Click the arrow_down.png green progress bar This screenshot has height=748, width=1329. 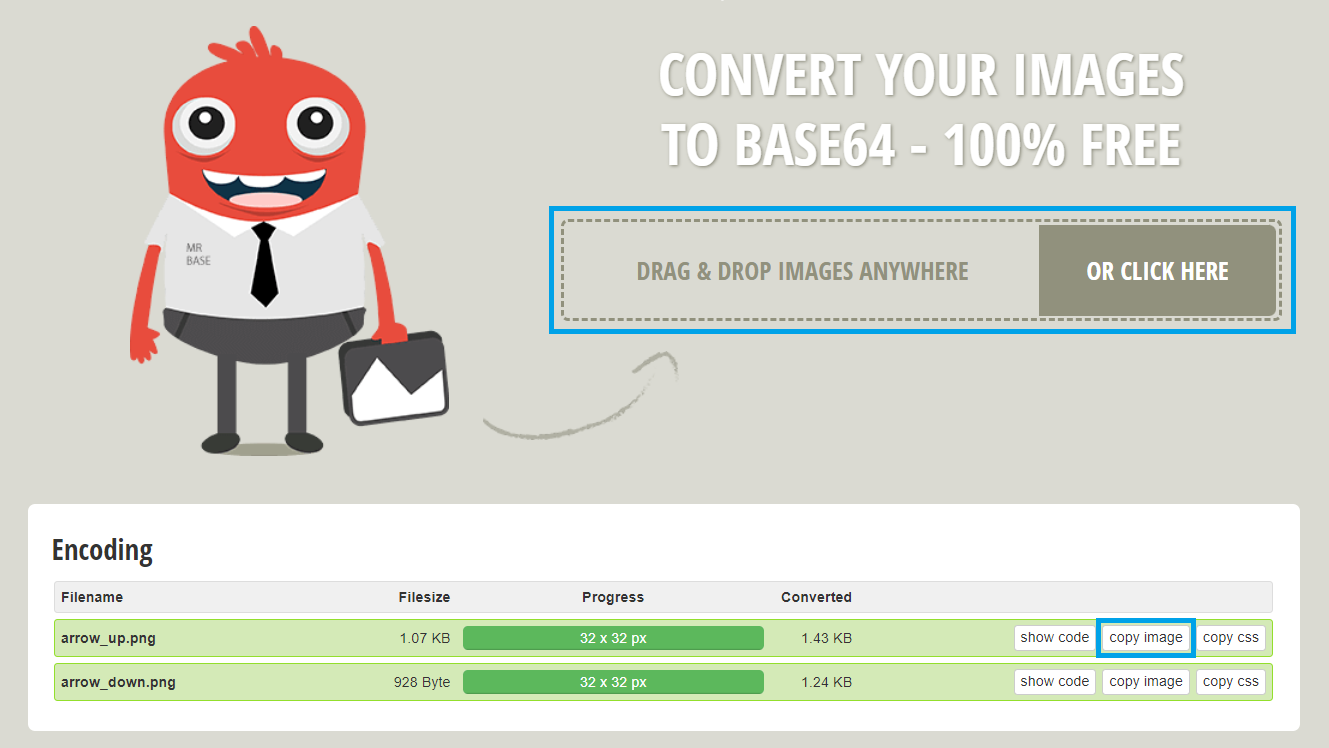click(x=613, y=682)
